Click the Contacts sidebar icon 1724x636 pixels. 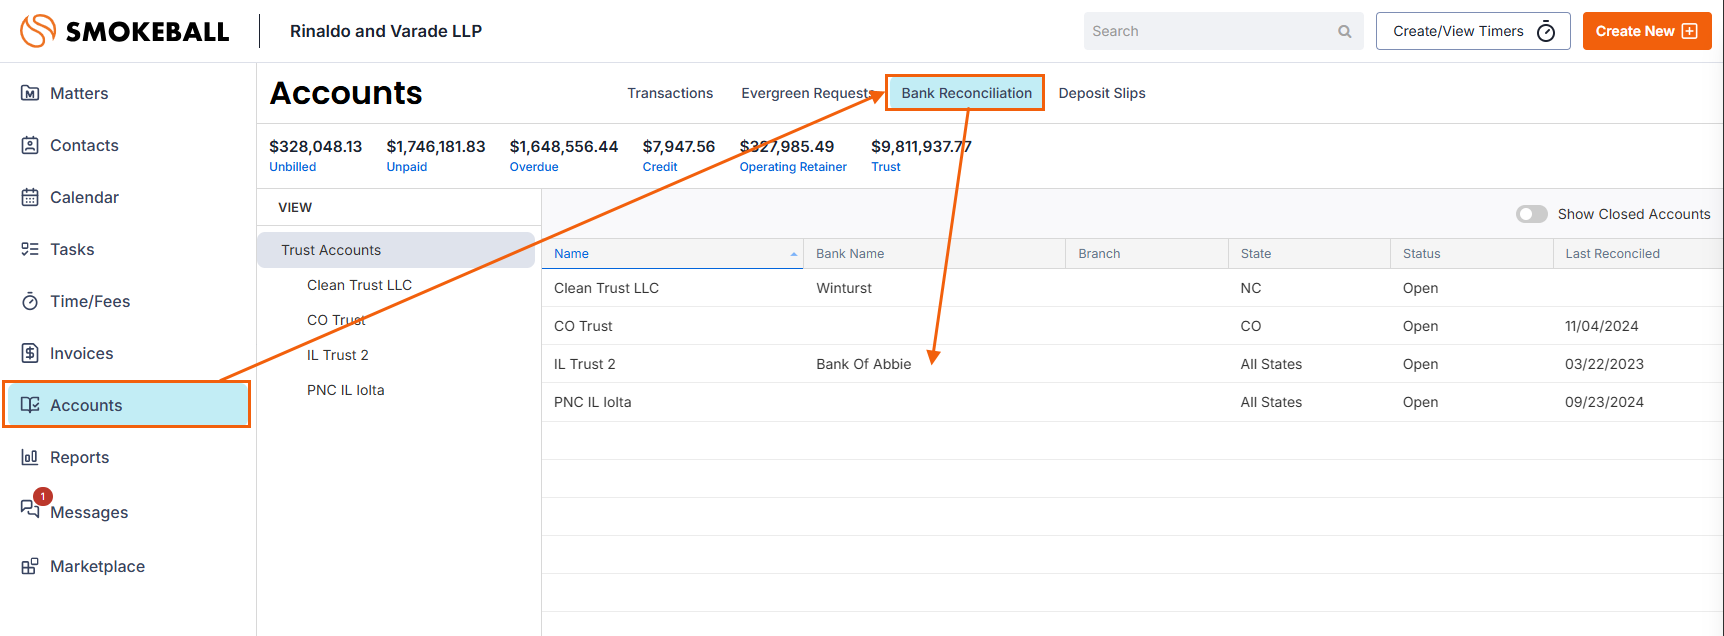click(30, 145)
